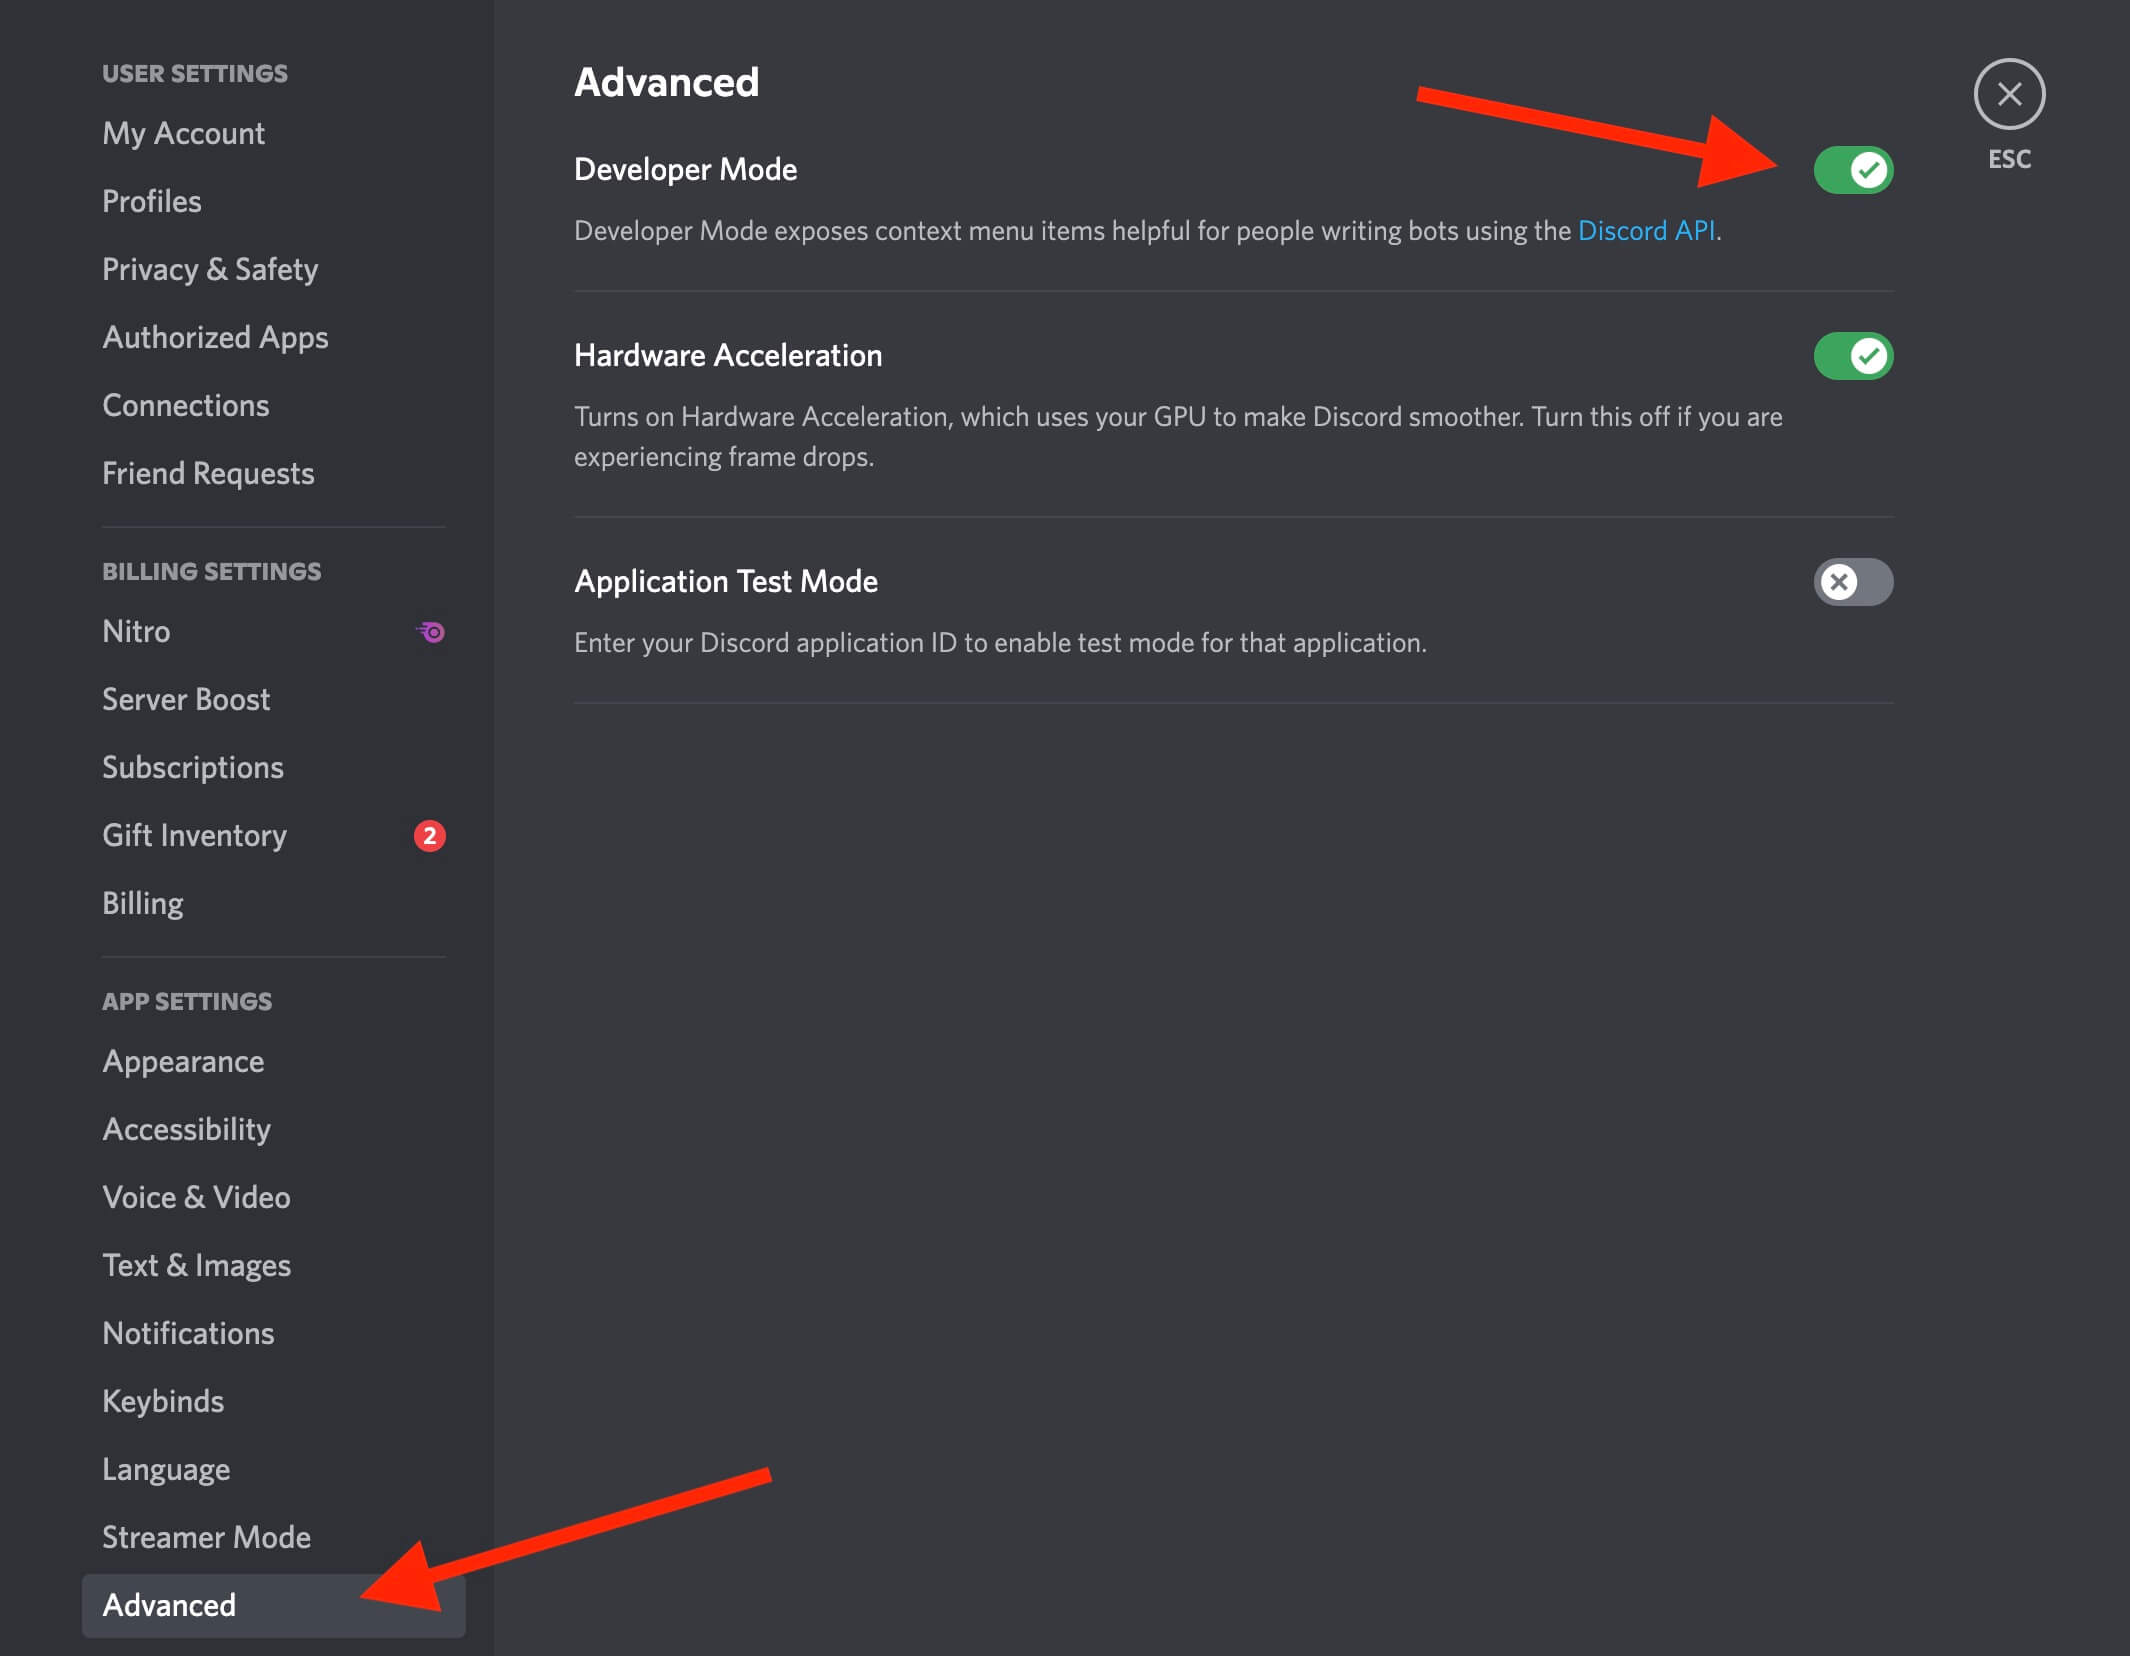Navigate to Voice & Video settings
2130x1656 pixels.
coord(195,1196)
